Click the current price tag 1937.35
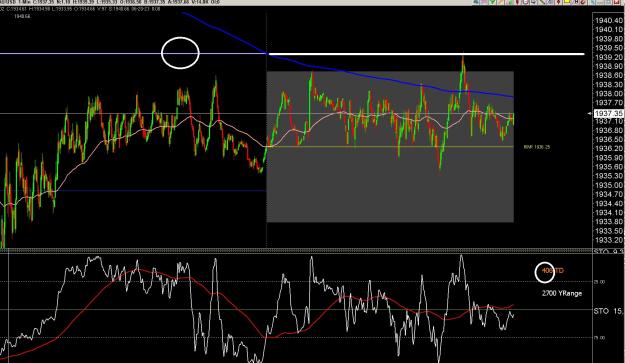The image size is (625, 363). point(608,114)
